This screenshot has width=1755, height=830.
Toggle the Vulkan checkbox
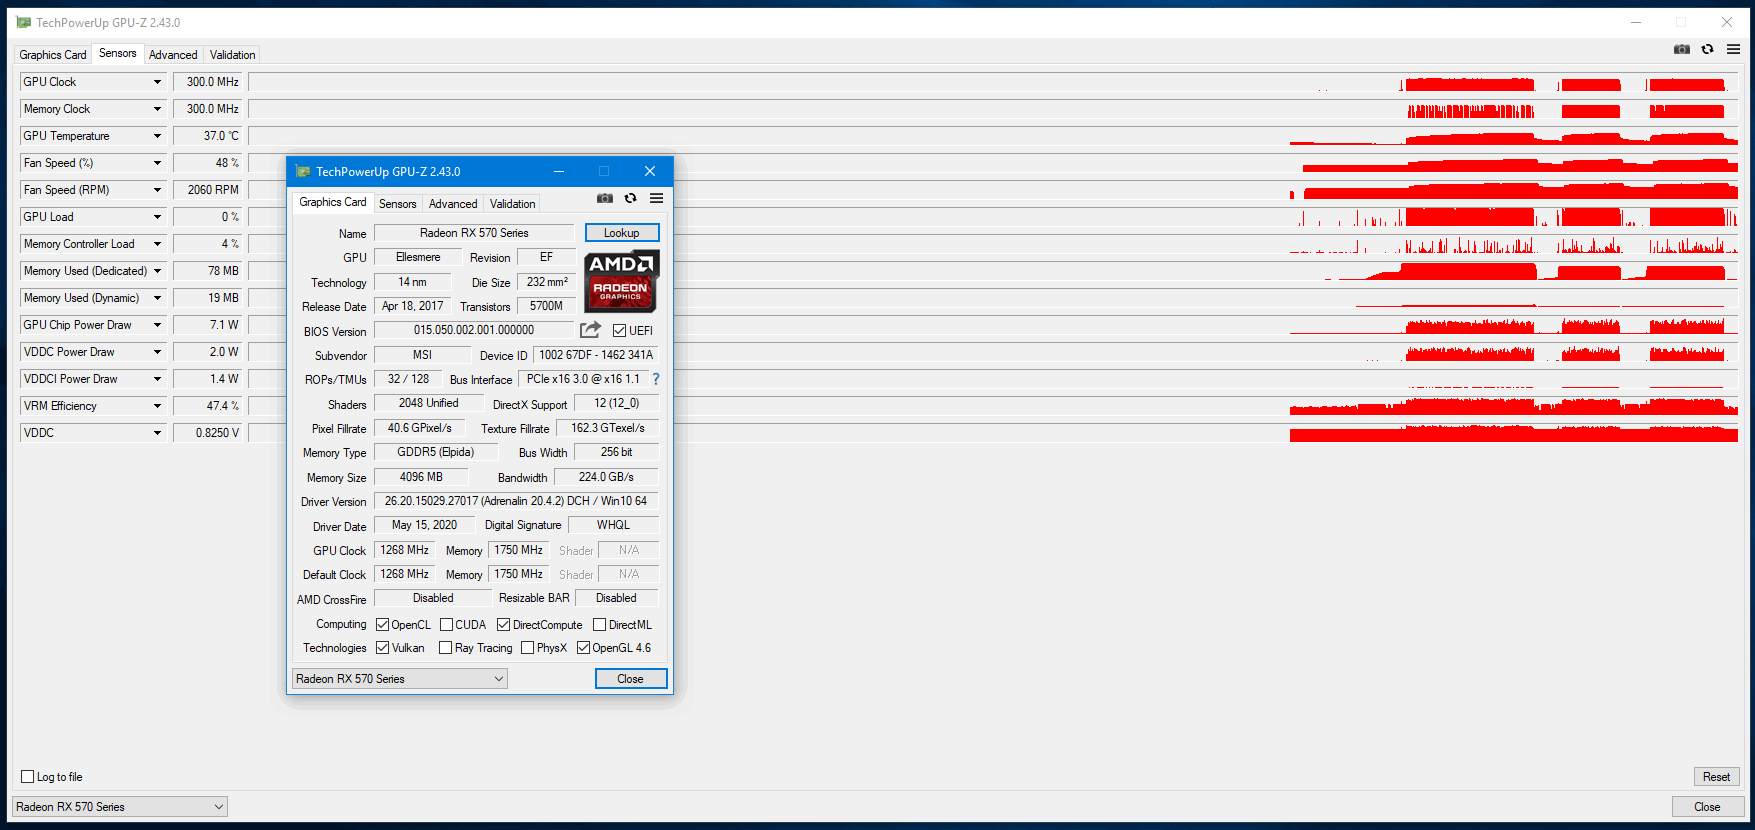pos(382,648)
